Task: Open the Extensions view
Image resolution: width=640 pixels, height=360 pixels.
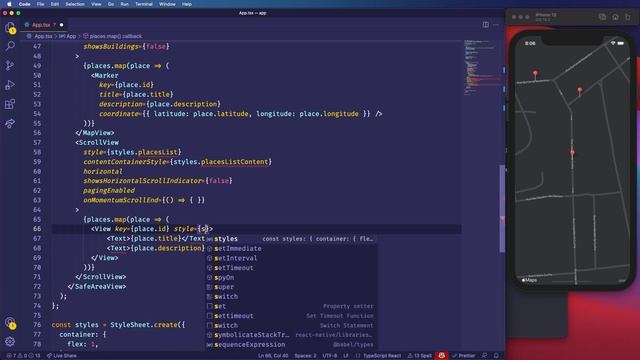Action: (10, 104)
